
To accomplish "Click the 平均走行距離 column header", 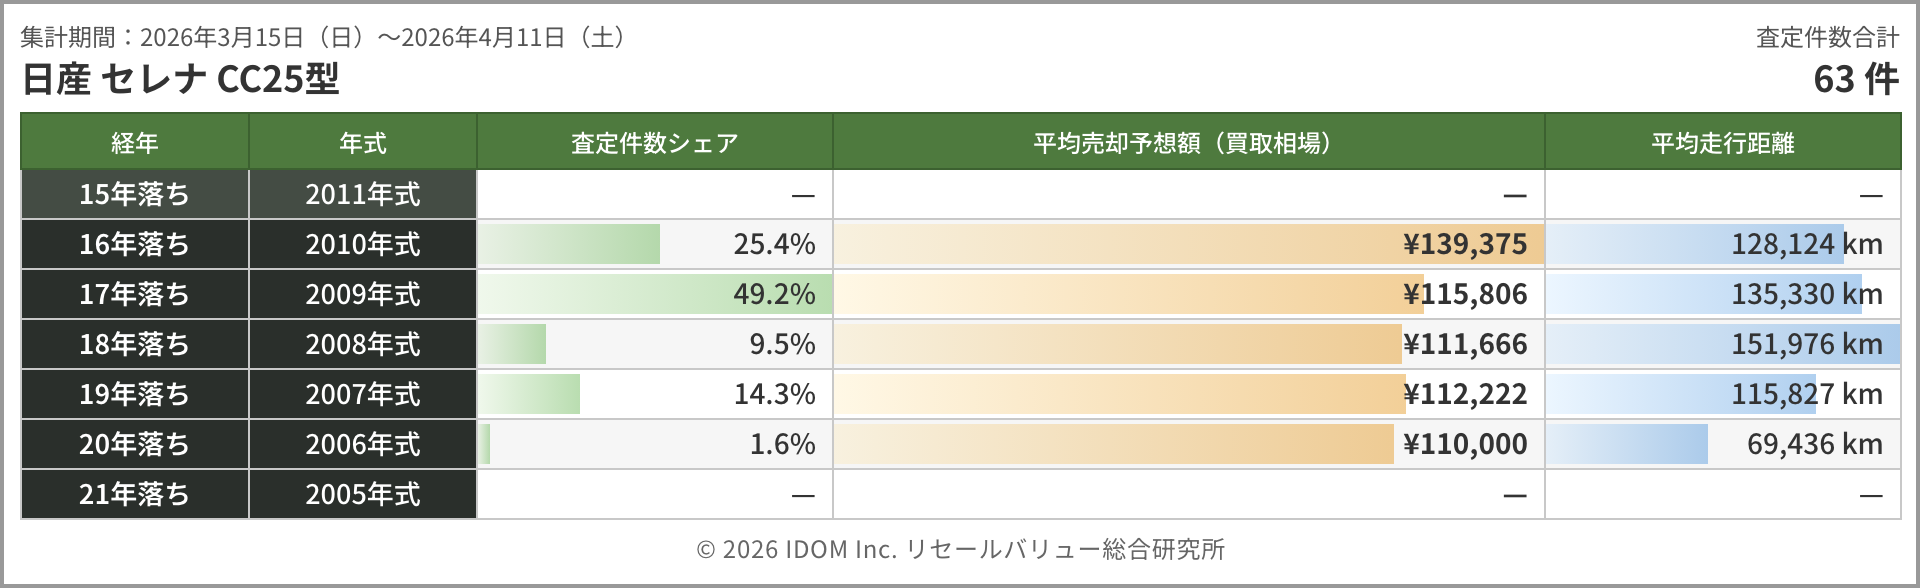I will pos(1722,143).
